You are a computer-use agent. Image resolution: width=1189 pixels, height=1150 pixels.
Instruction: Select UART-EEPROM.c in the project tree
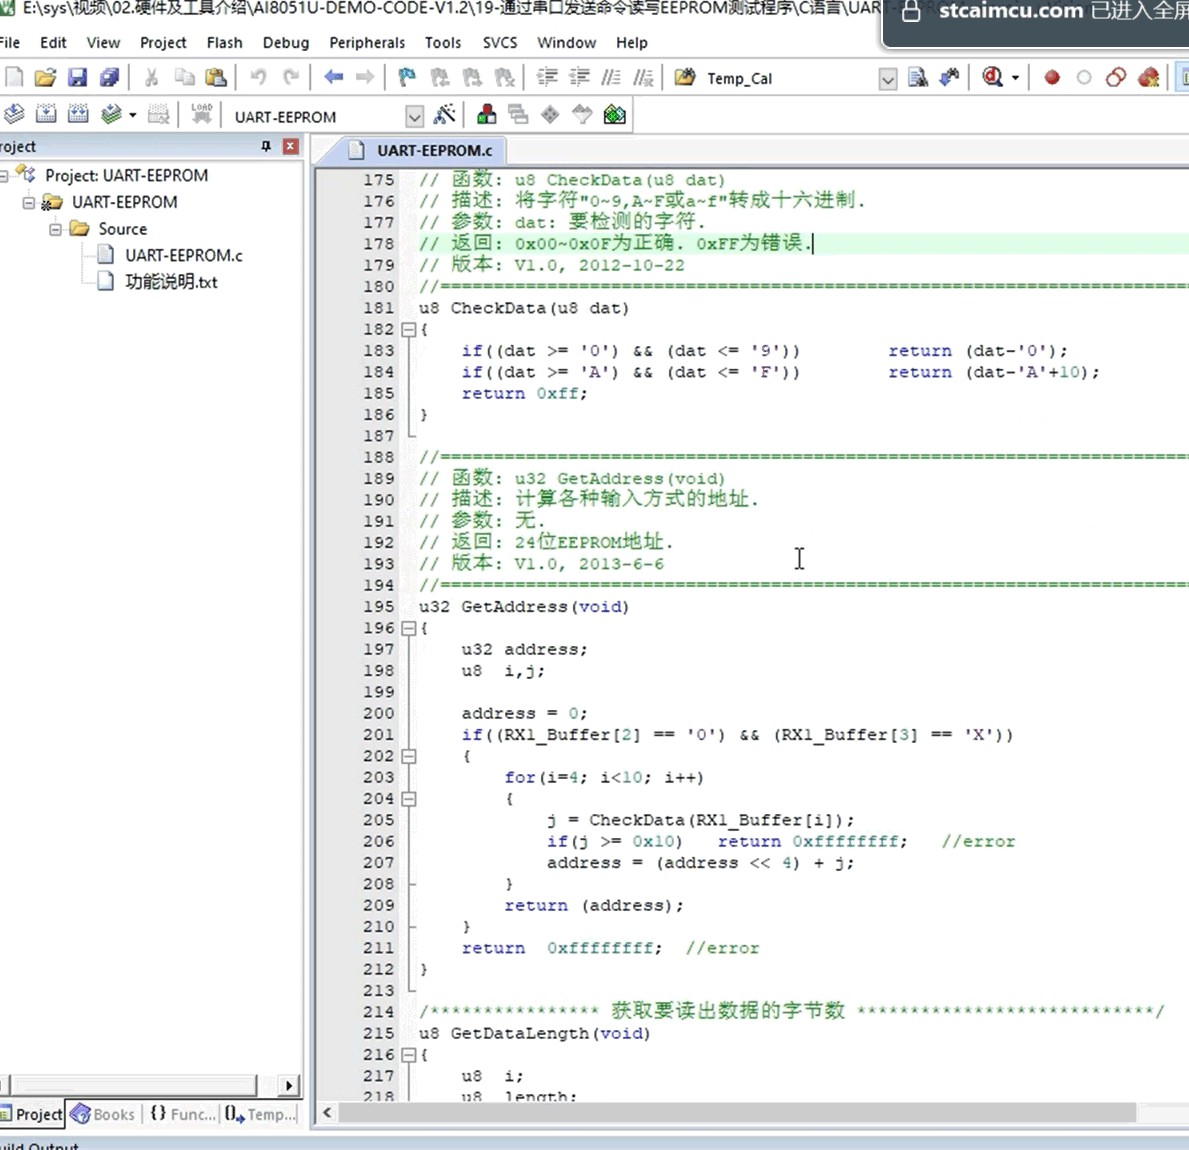click(x=184, y=255)
